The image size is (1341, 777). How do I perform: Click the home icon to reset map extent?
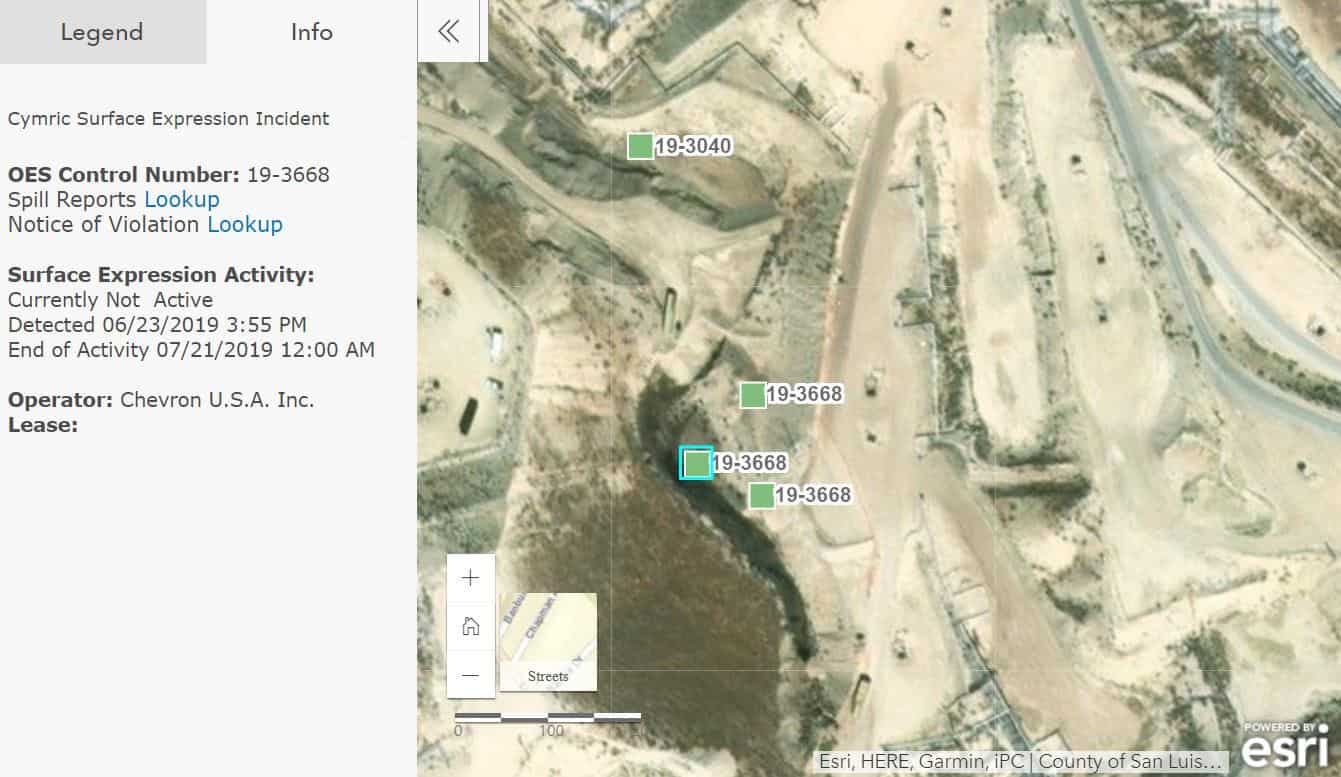[x=470, y=627]
